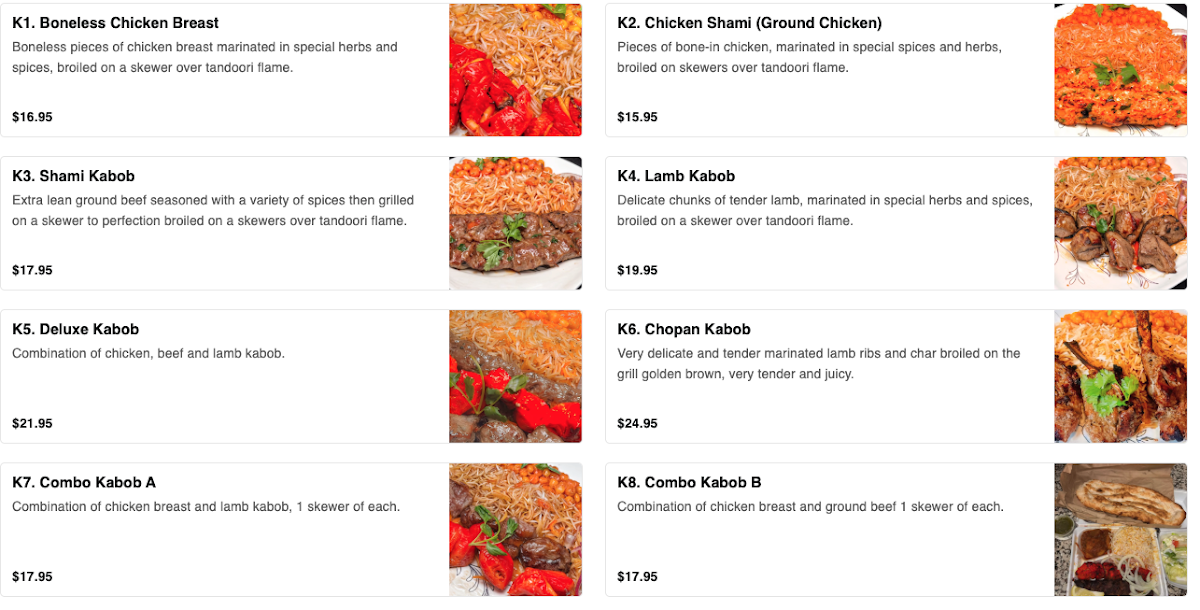Open the 'K1. Boneless Chicken Breast' title

click(115, 23)
